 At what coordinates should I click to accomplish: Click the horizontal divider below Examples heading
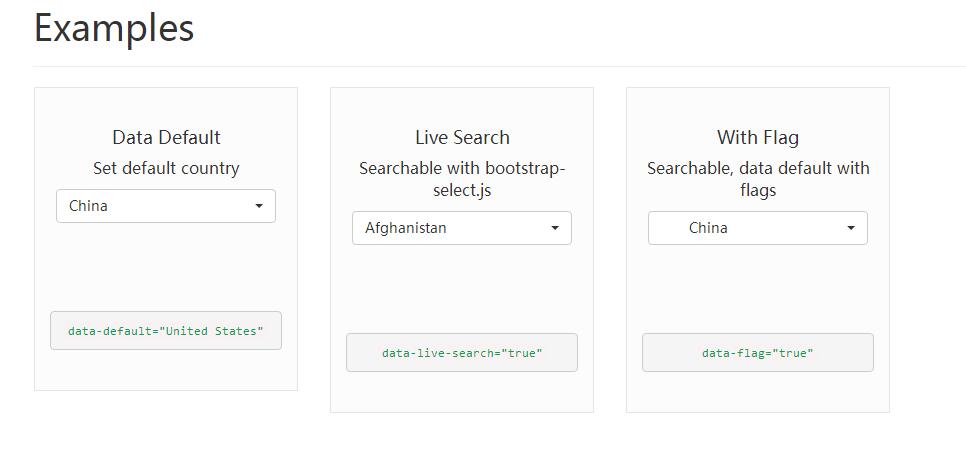(x=500, y=66)
